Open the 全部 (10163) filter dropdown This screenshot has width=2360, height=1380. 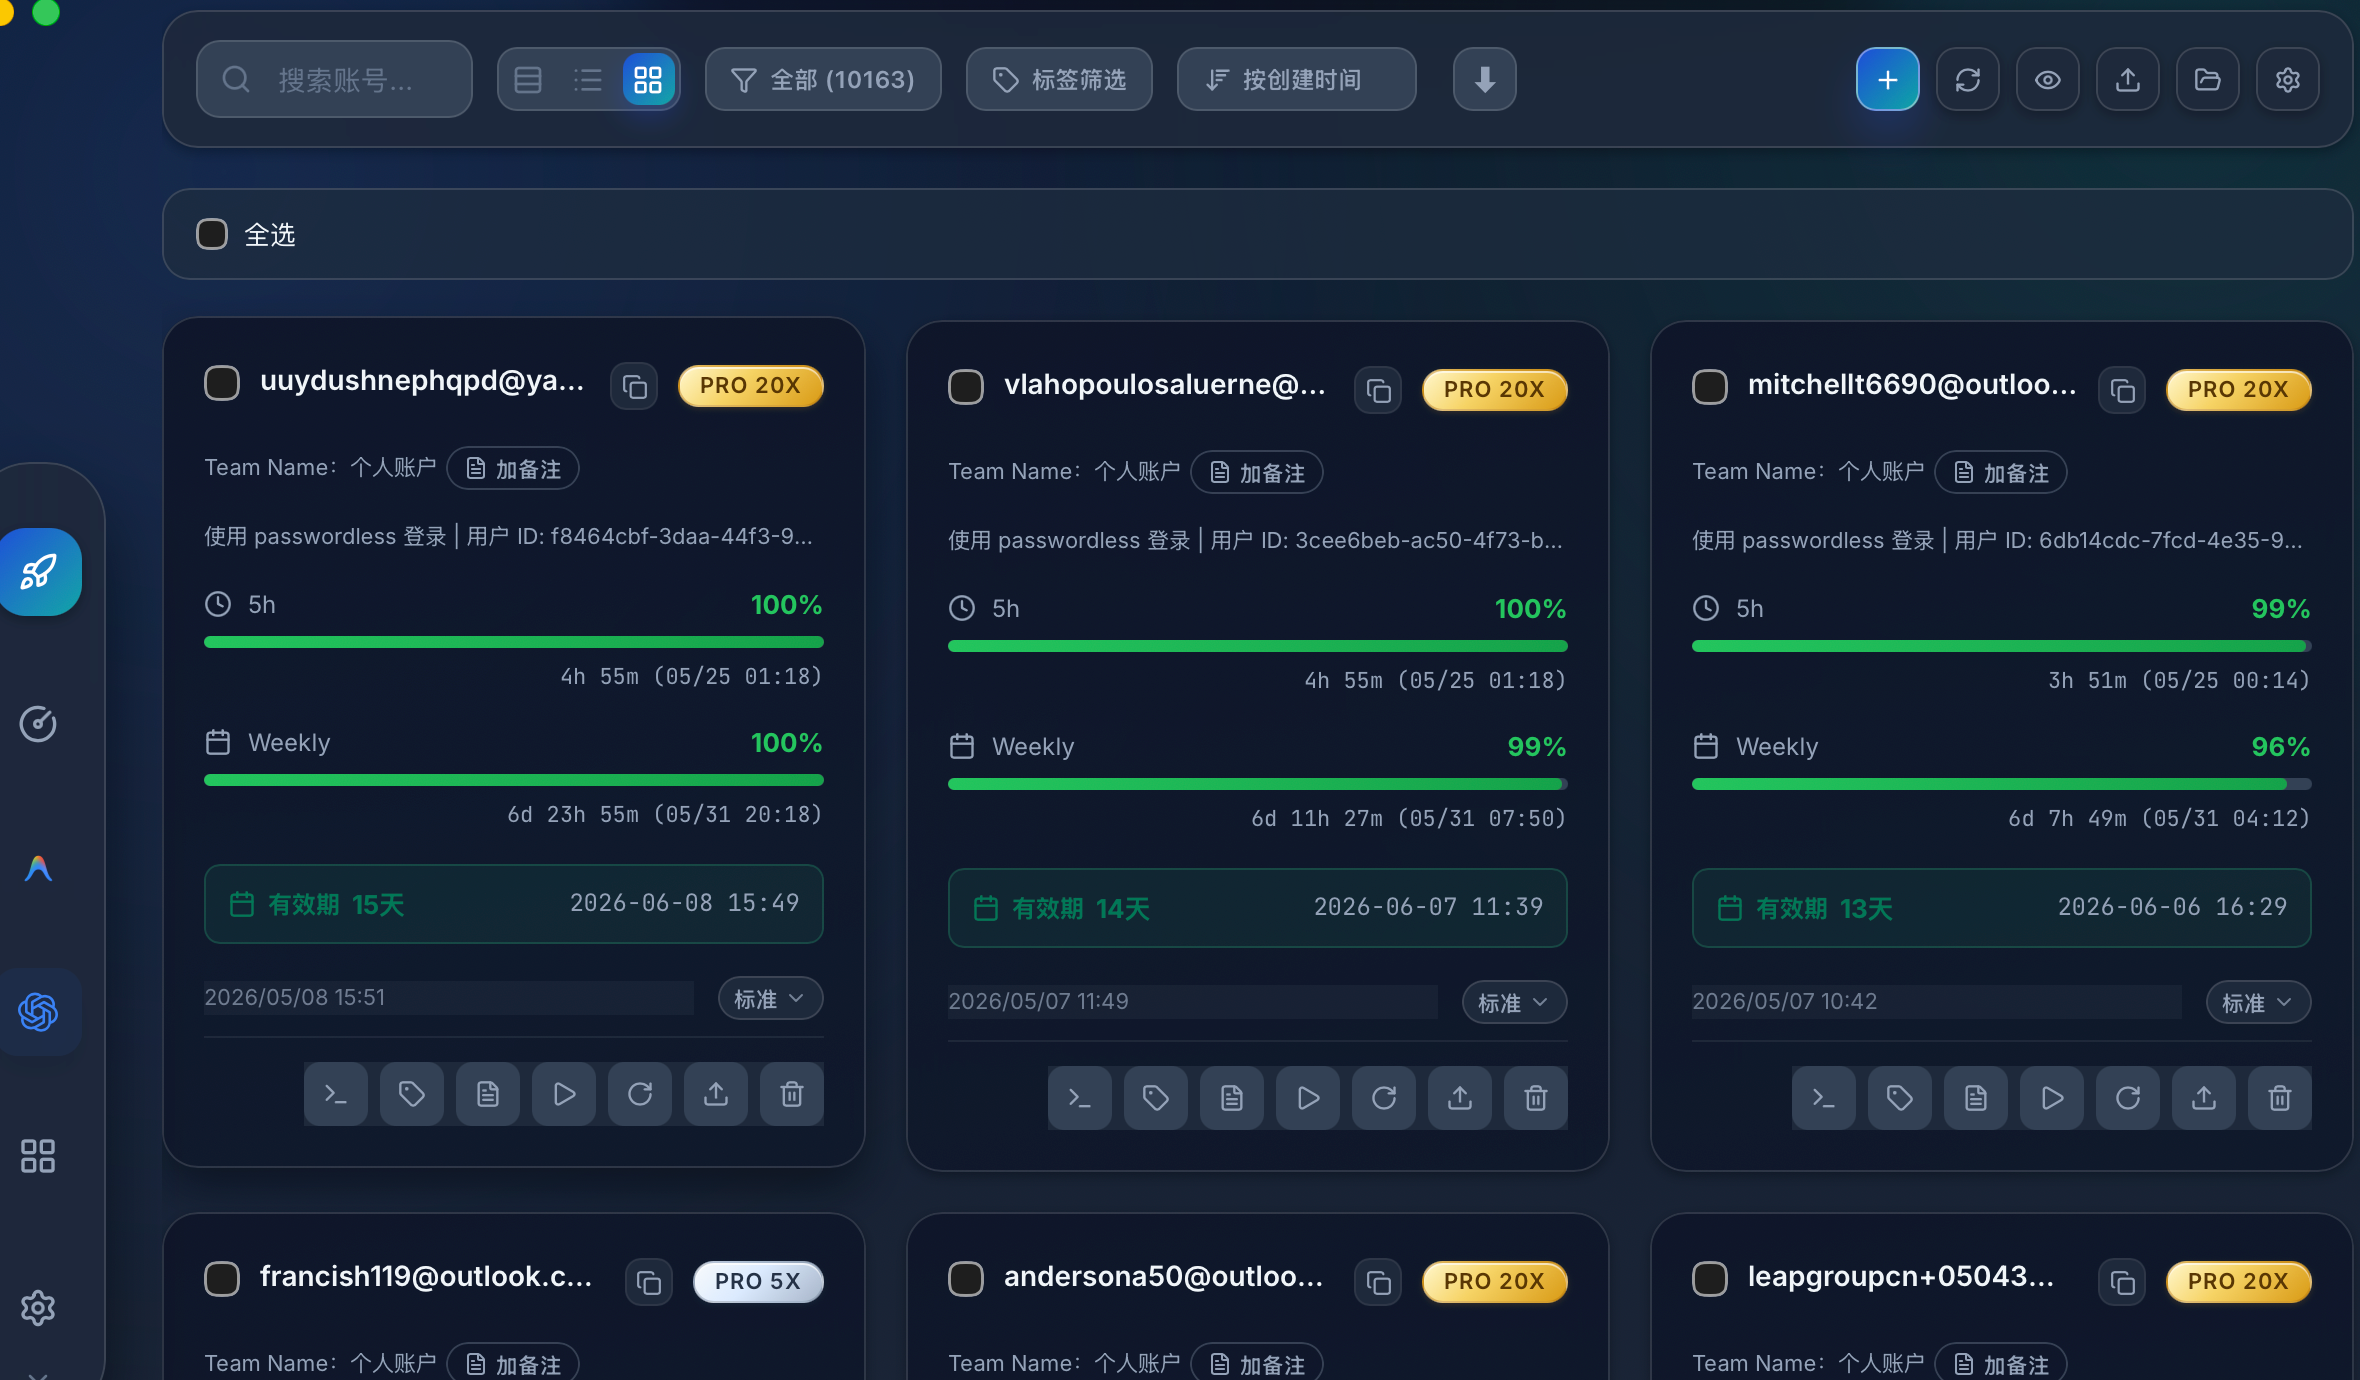[x=823, y=79]
